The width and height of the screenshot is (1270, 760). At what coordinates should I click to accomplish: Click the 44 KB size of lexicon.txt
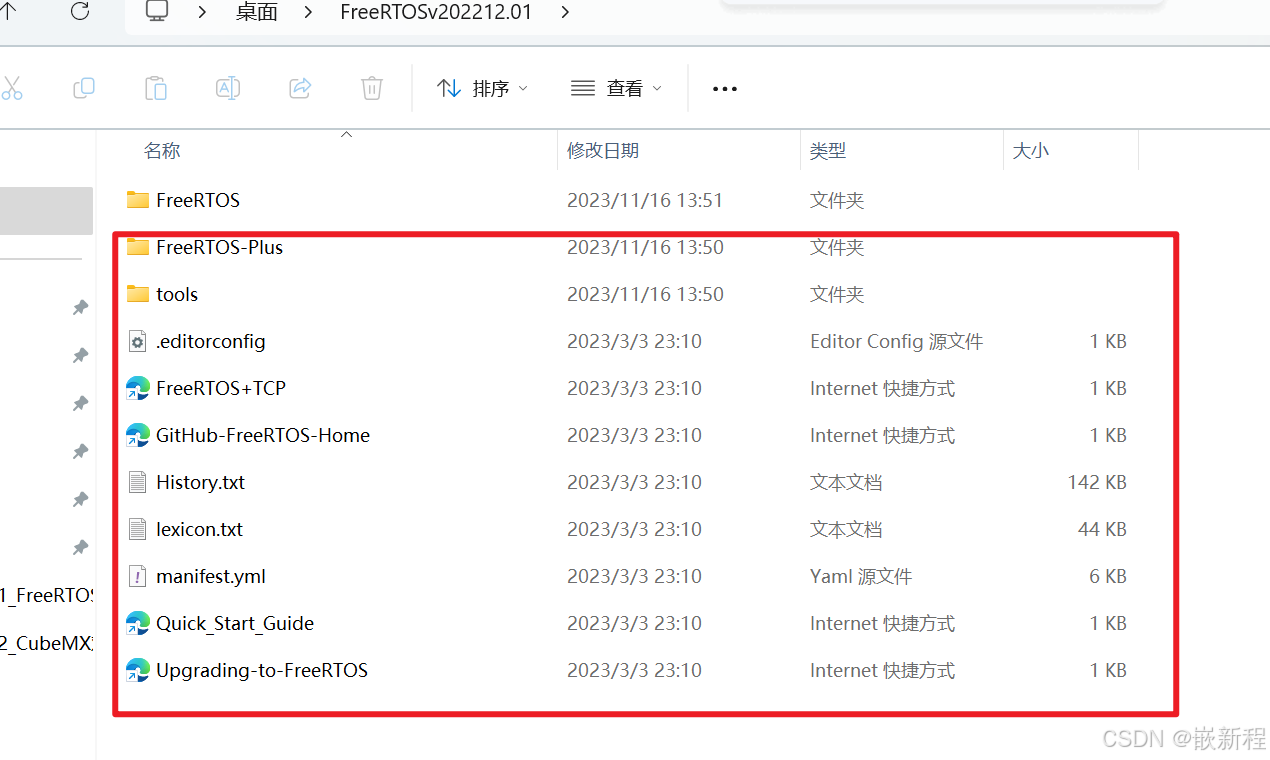[1102, 529]
